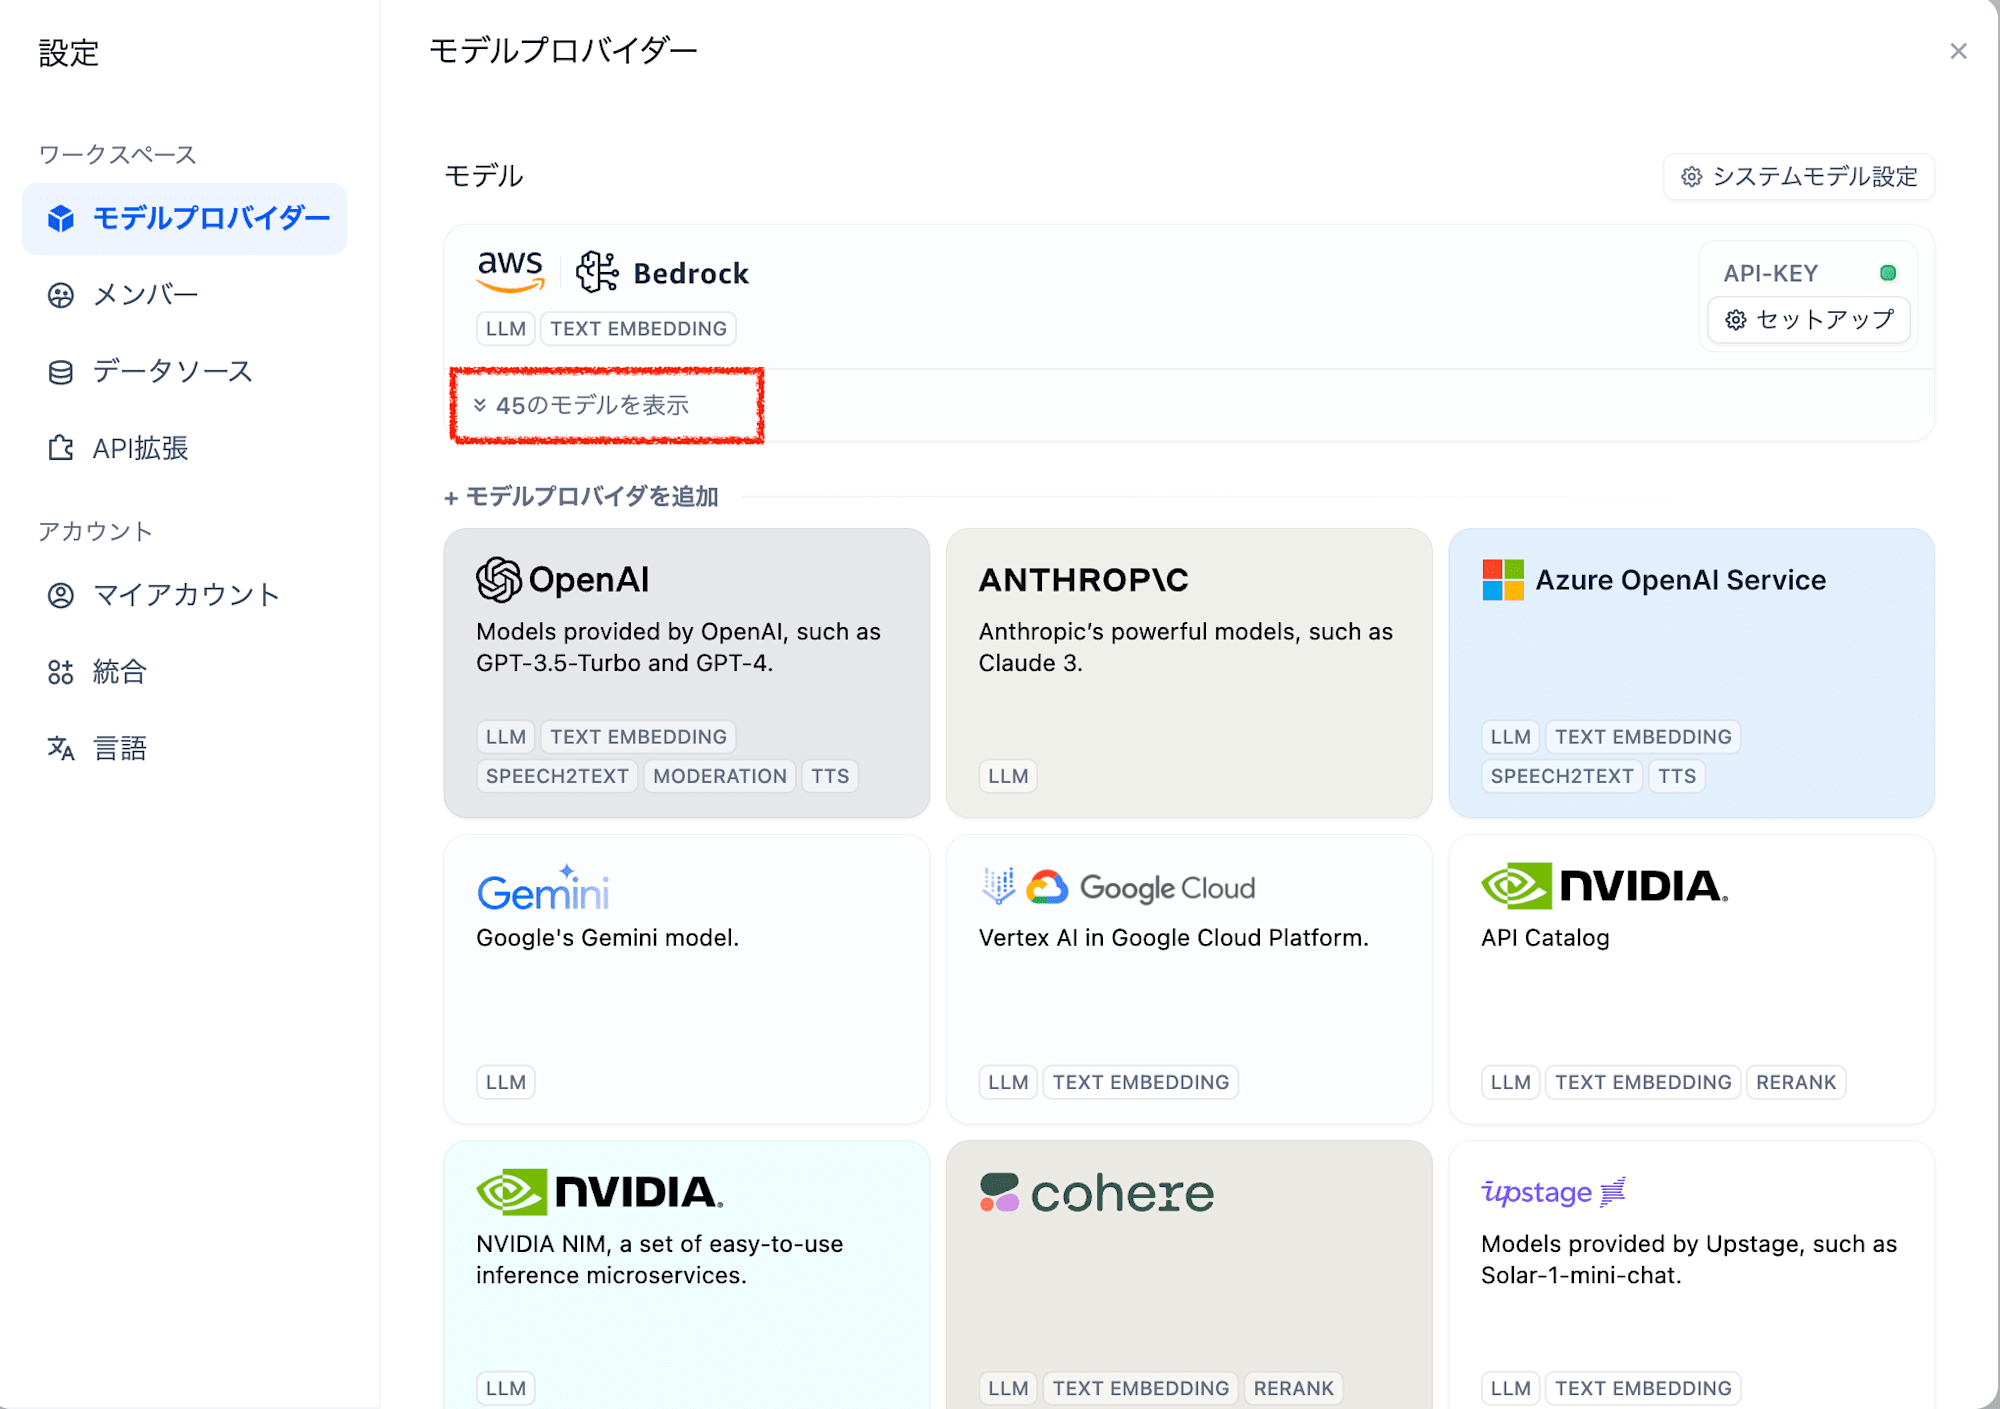Click the gear icon in セットアップ button

(1736, 320)
